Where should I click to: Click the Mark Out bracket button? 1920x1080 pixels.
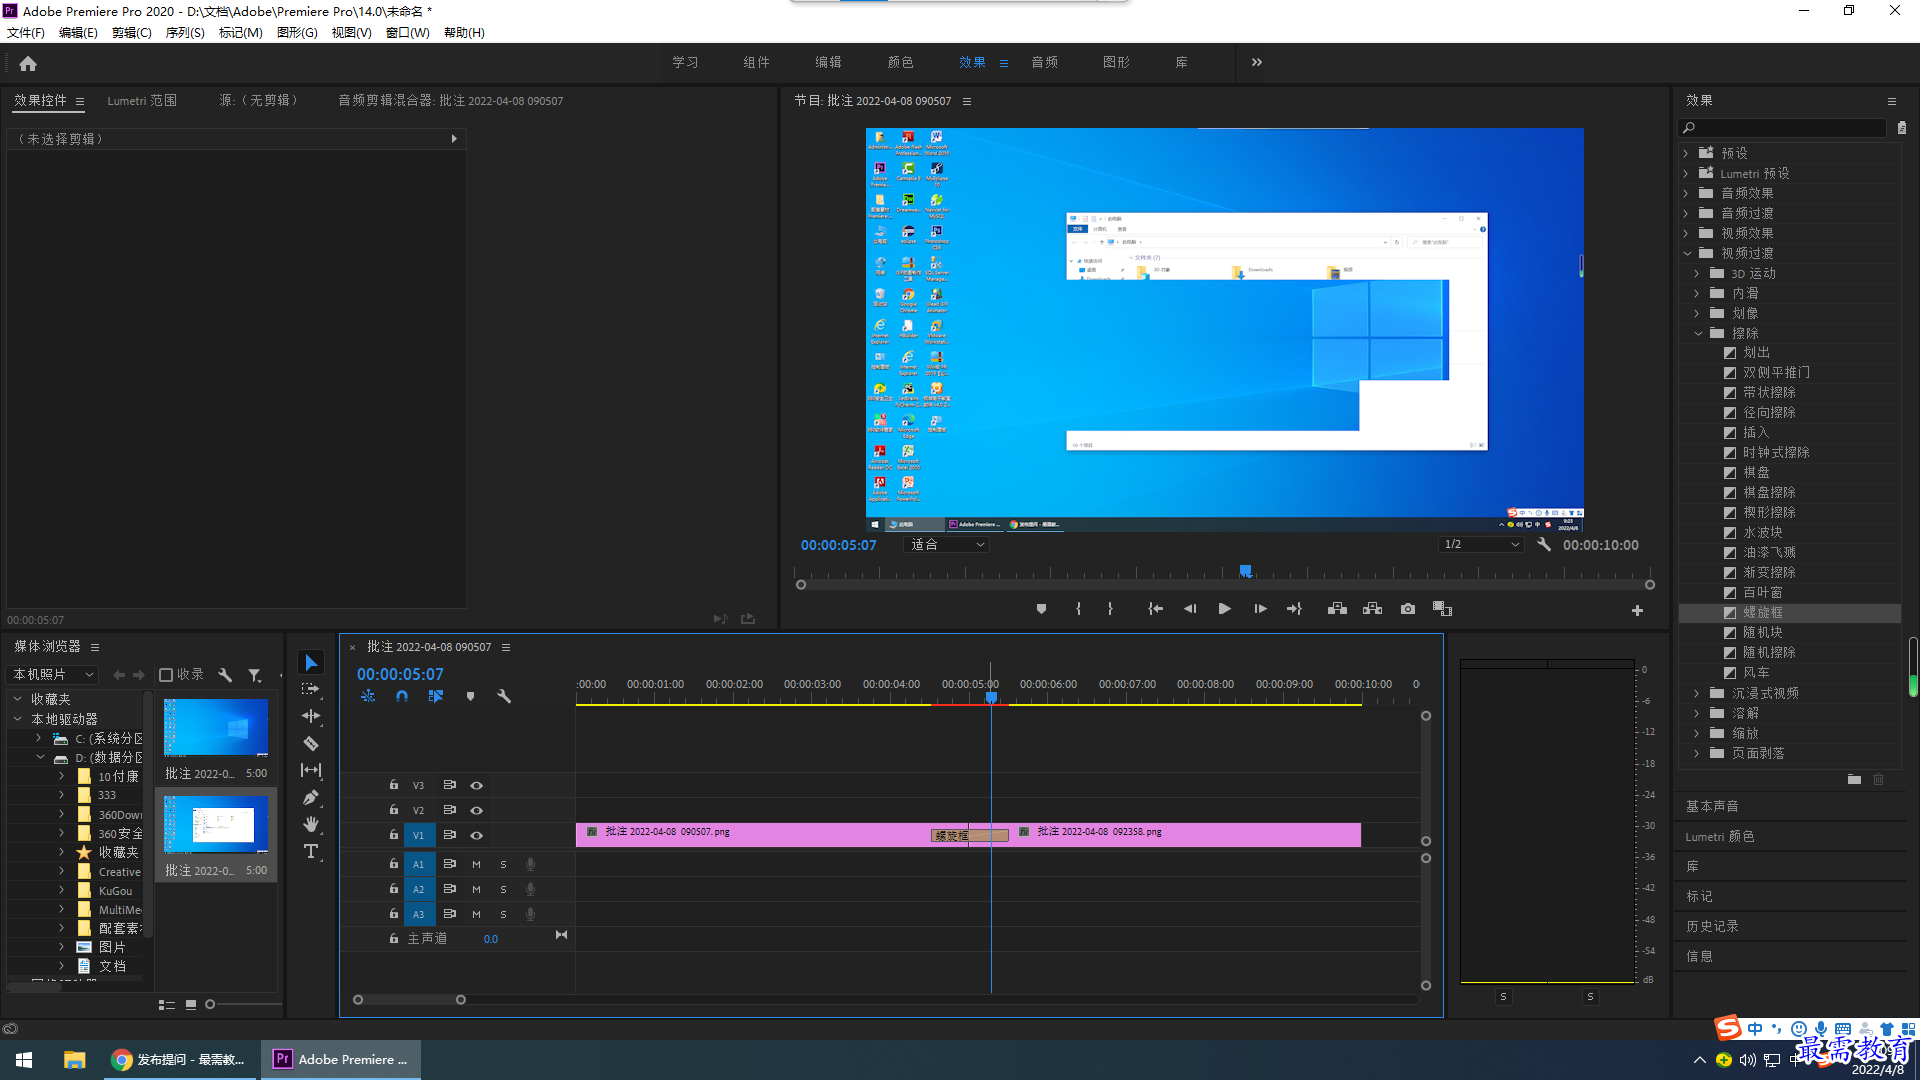click(x=1110, y=609)
